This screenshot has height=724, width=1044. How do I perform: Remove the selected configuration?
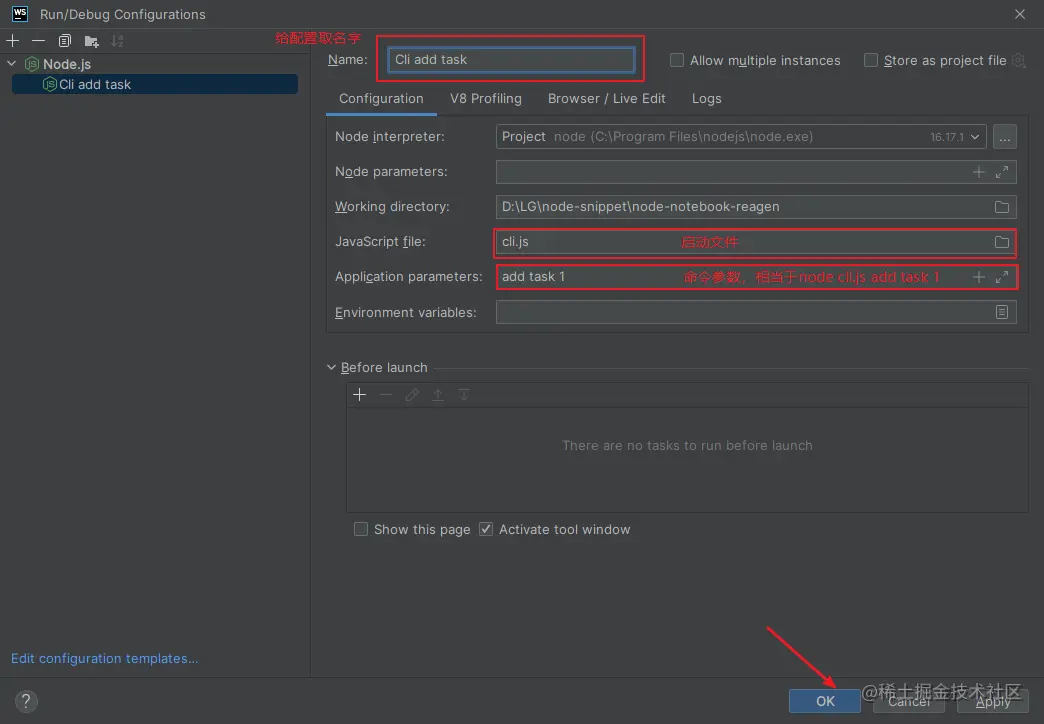pyautogui.click(x=39, y=41)
